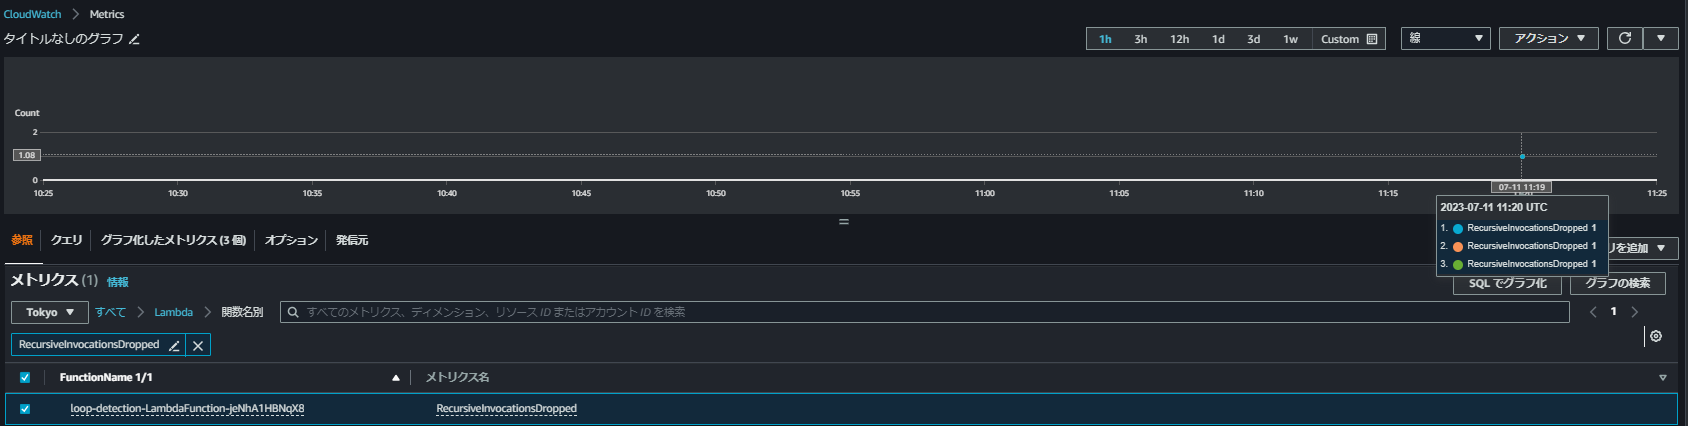Viewport: 1688px width, 426px height.
Task: Click the data point on the graph
Action: (1522, 156)
